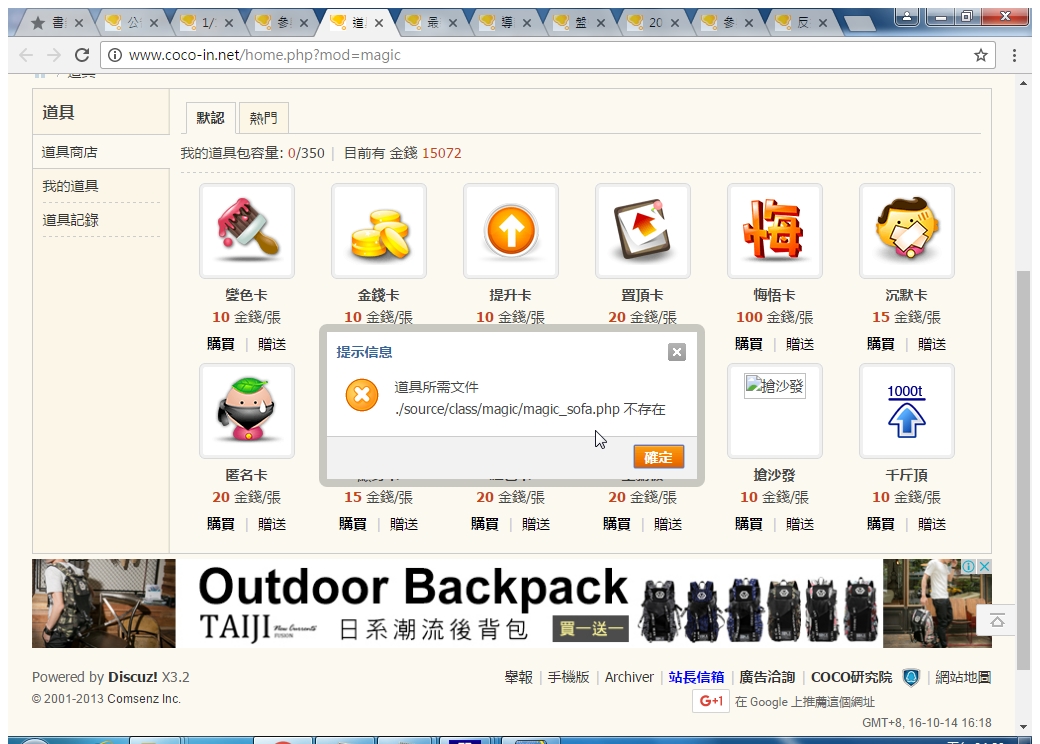The height and width of the screenshot is (744, 1040).
Task: Click 購買 under 匿名卡
Action: (x=221, y=524)
